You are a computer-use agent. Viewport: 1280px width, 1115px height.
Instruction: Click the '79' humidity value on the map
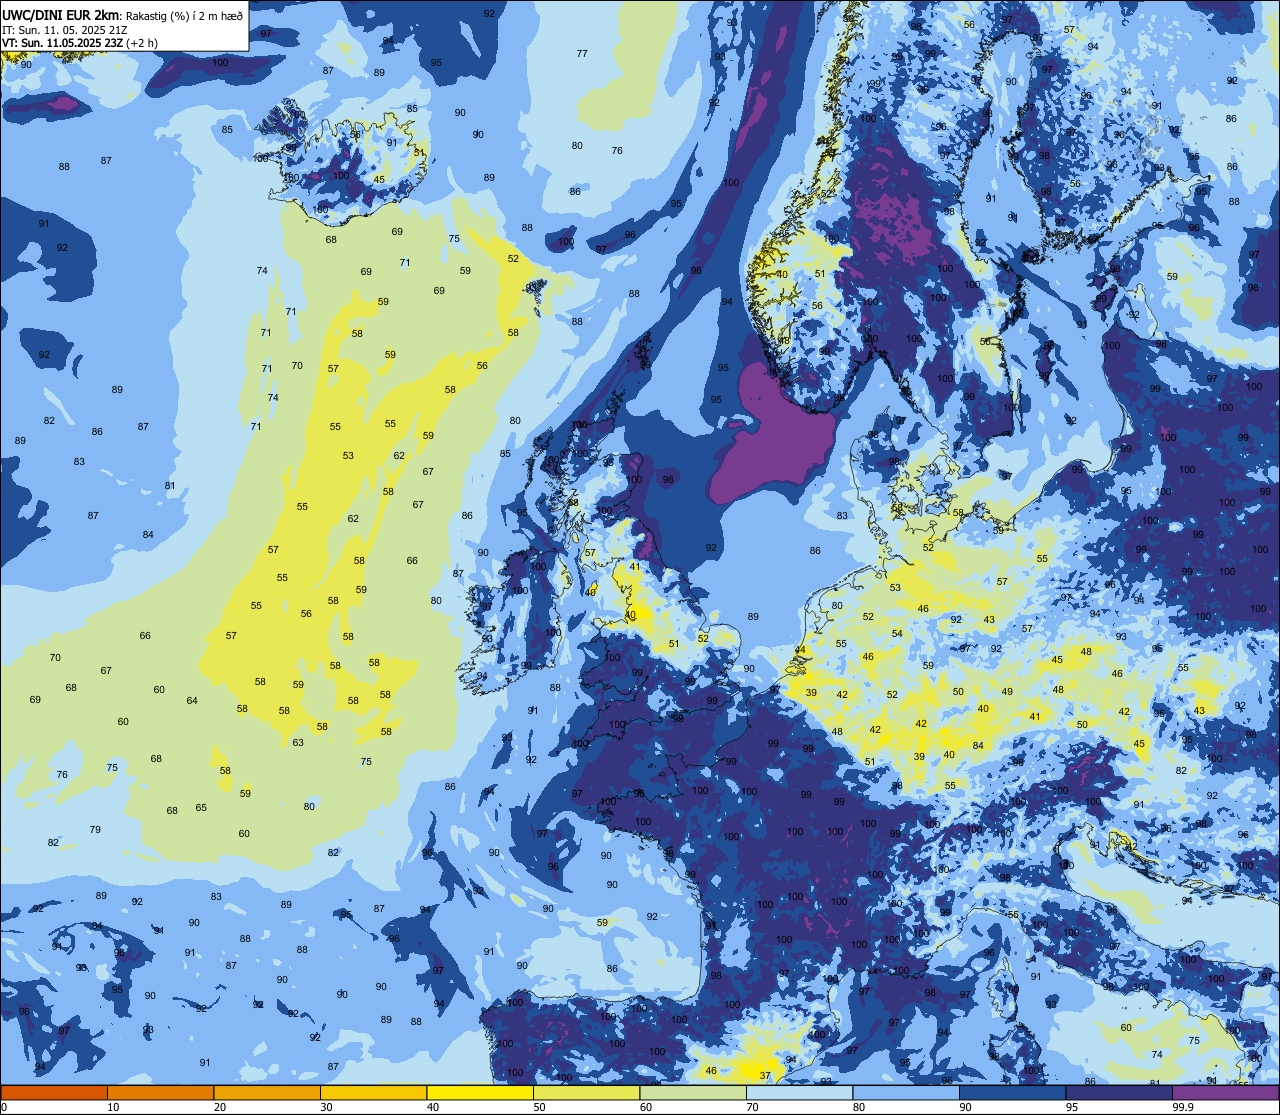click(x=95, y=829)
